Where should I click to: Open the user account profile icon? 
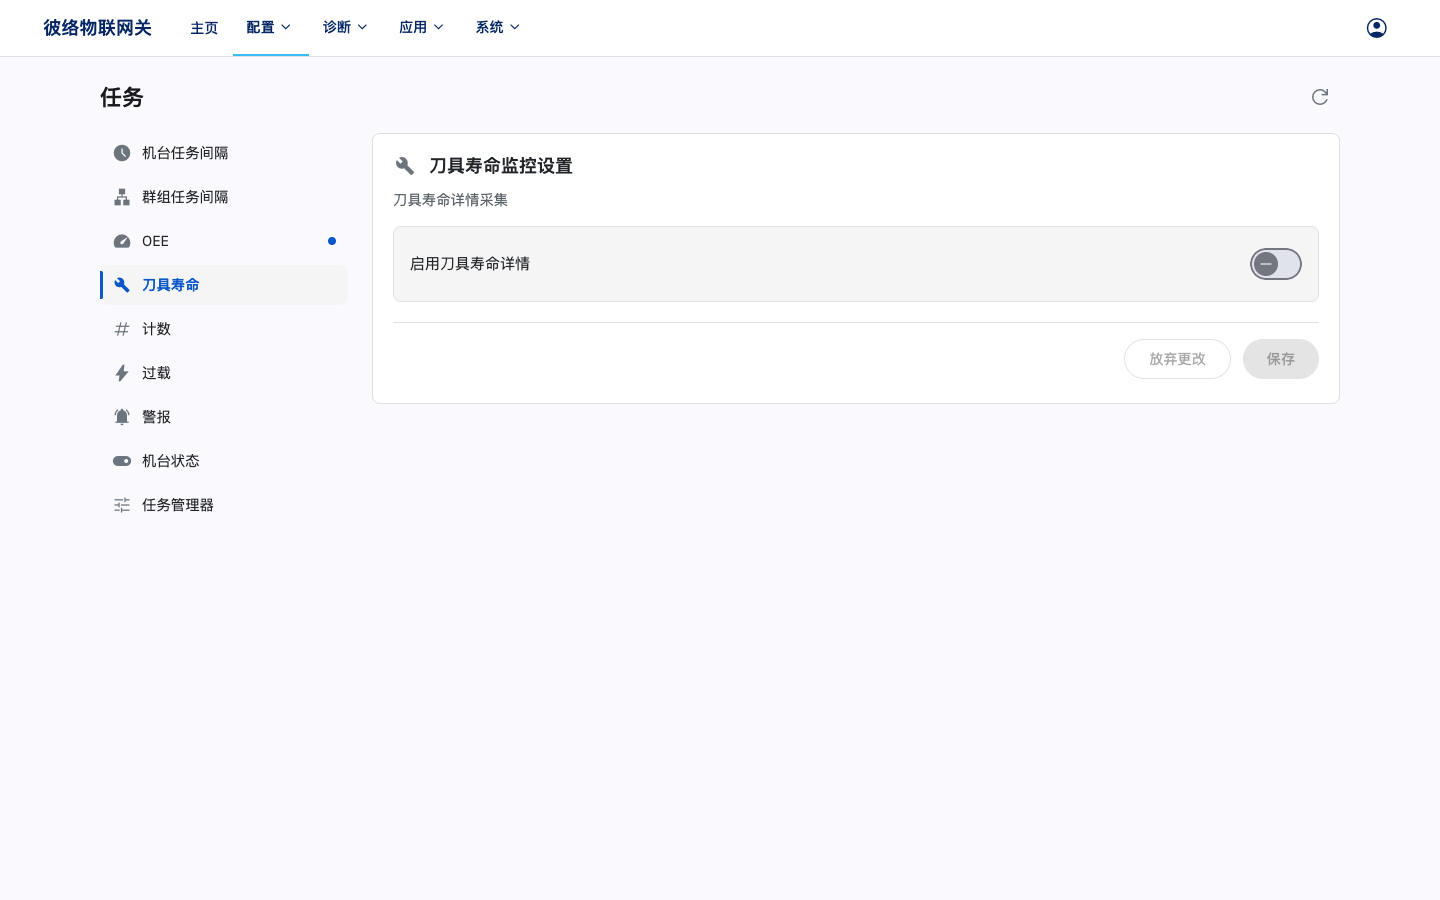tap(1376, 28)
